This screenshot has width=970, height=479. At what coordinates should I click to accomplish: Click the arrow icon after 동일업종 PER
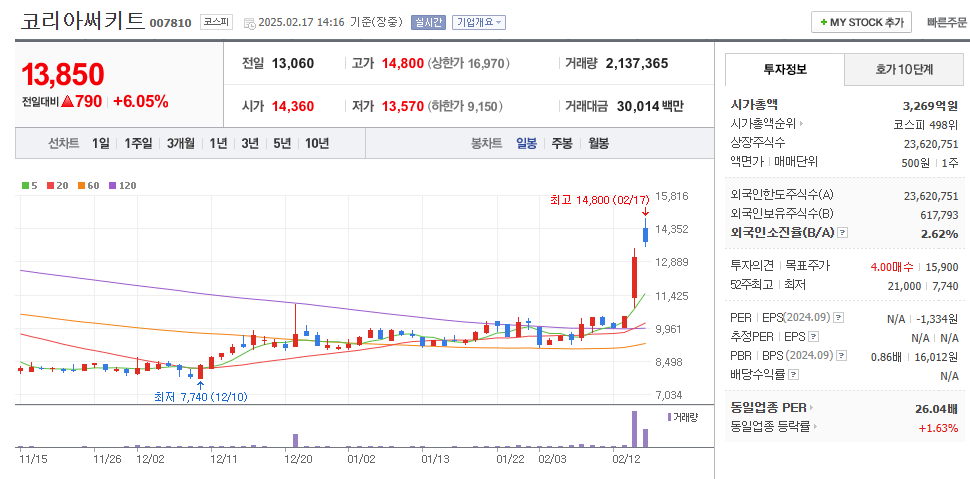tap(812, 408)
